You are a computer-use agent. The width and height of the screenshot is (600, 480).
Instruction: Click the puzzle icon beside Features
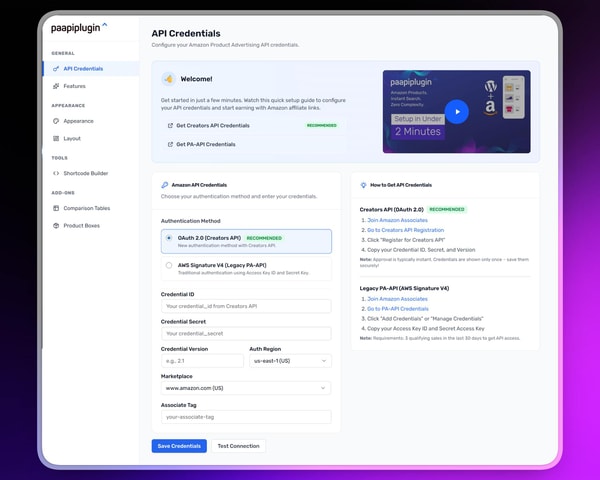(56, 86)
